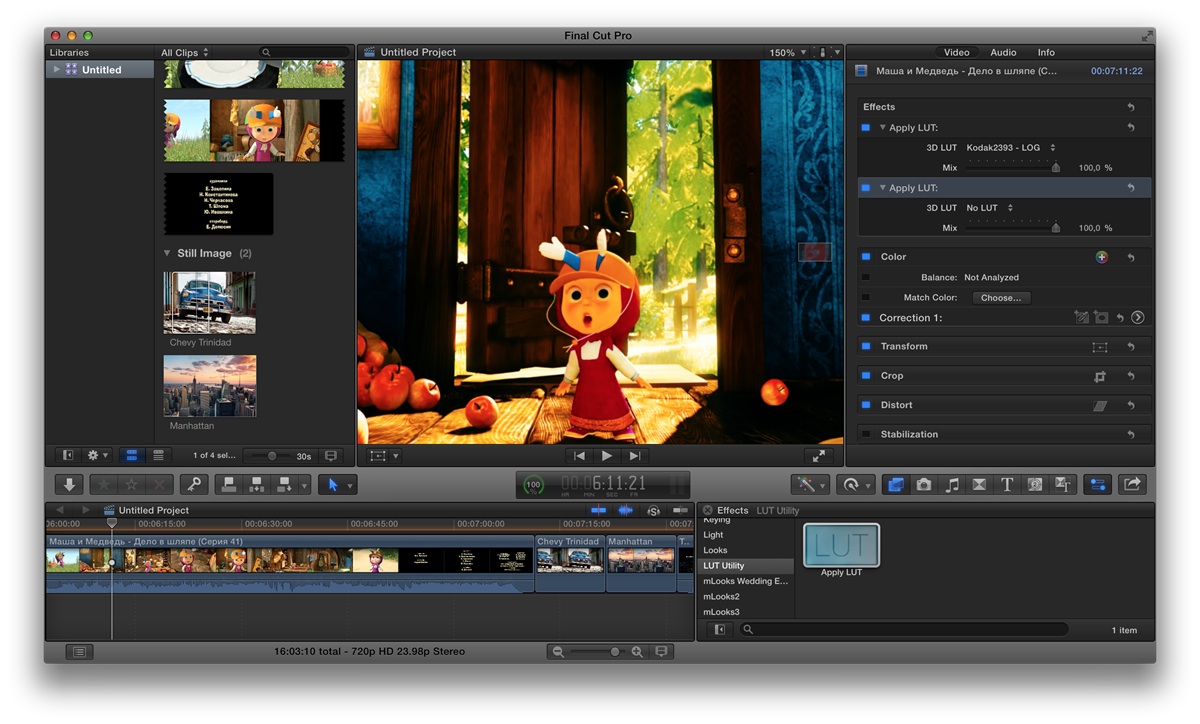Open the 3D LUT Kodak2393 dropdown
Screen dimensions: 1200x724
(x=1011, y=148)
